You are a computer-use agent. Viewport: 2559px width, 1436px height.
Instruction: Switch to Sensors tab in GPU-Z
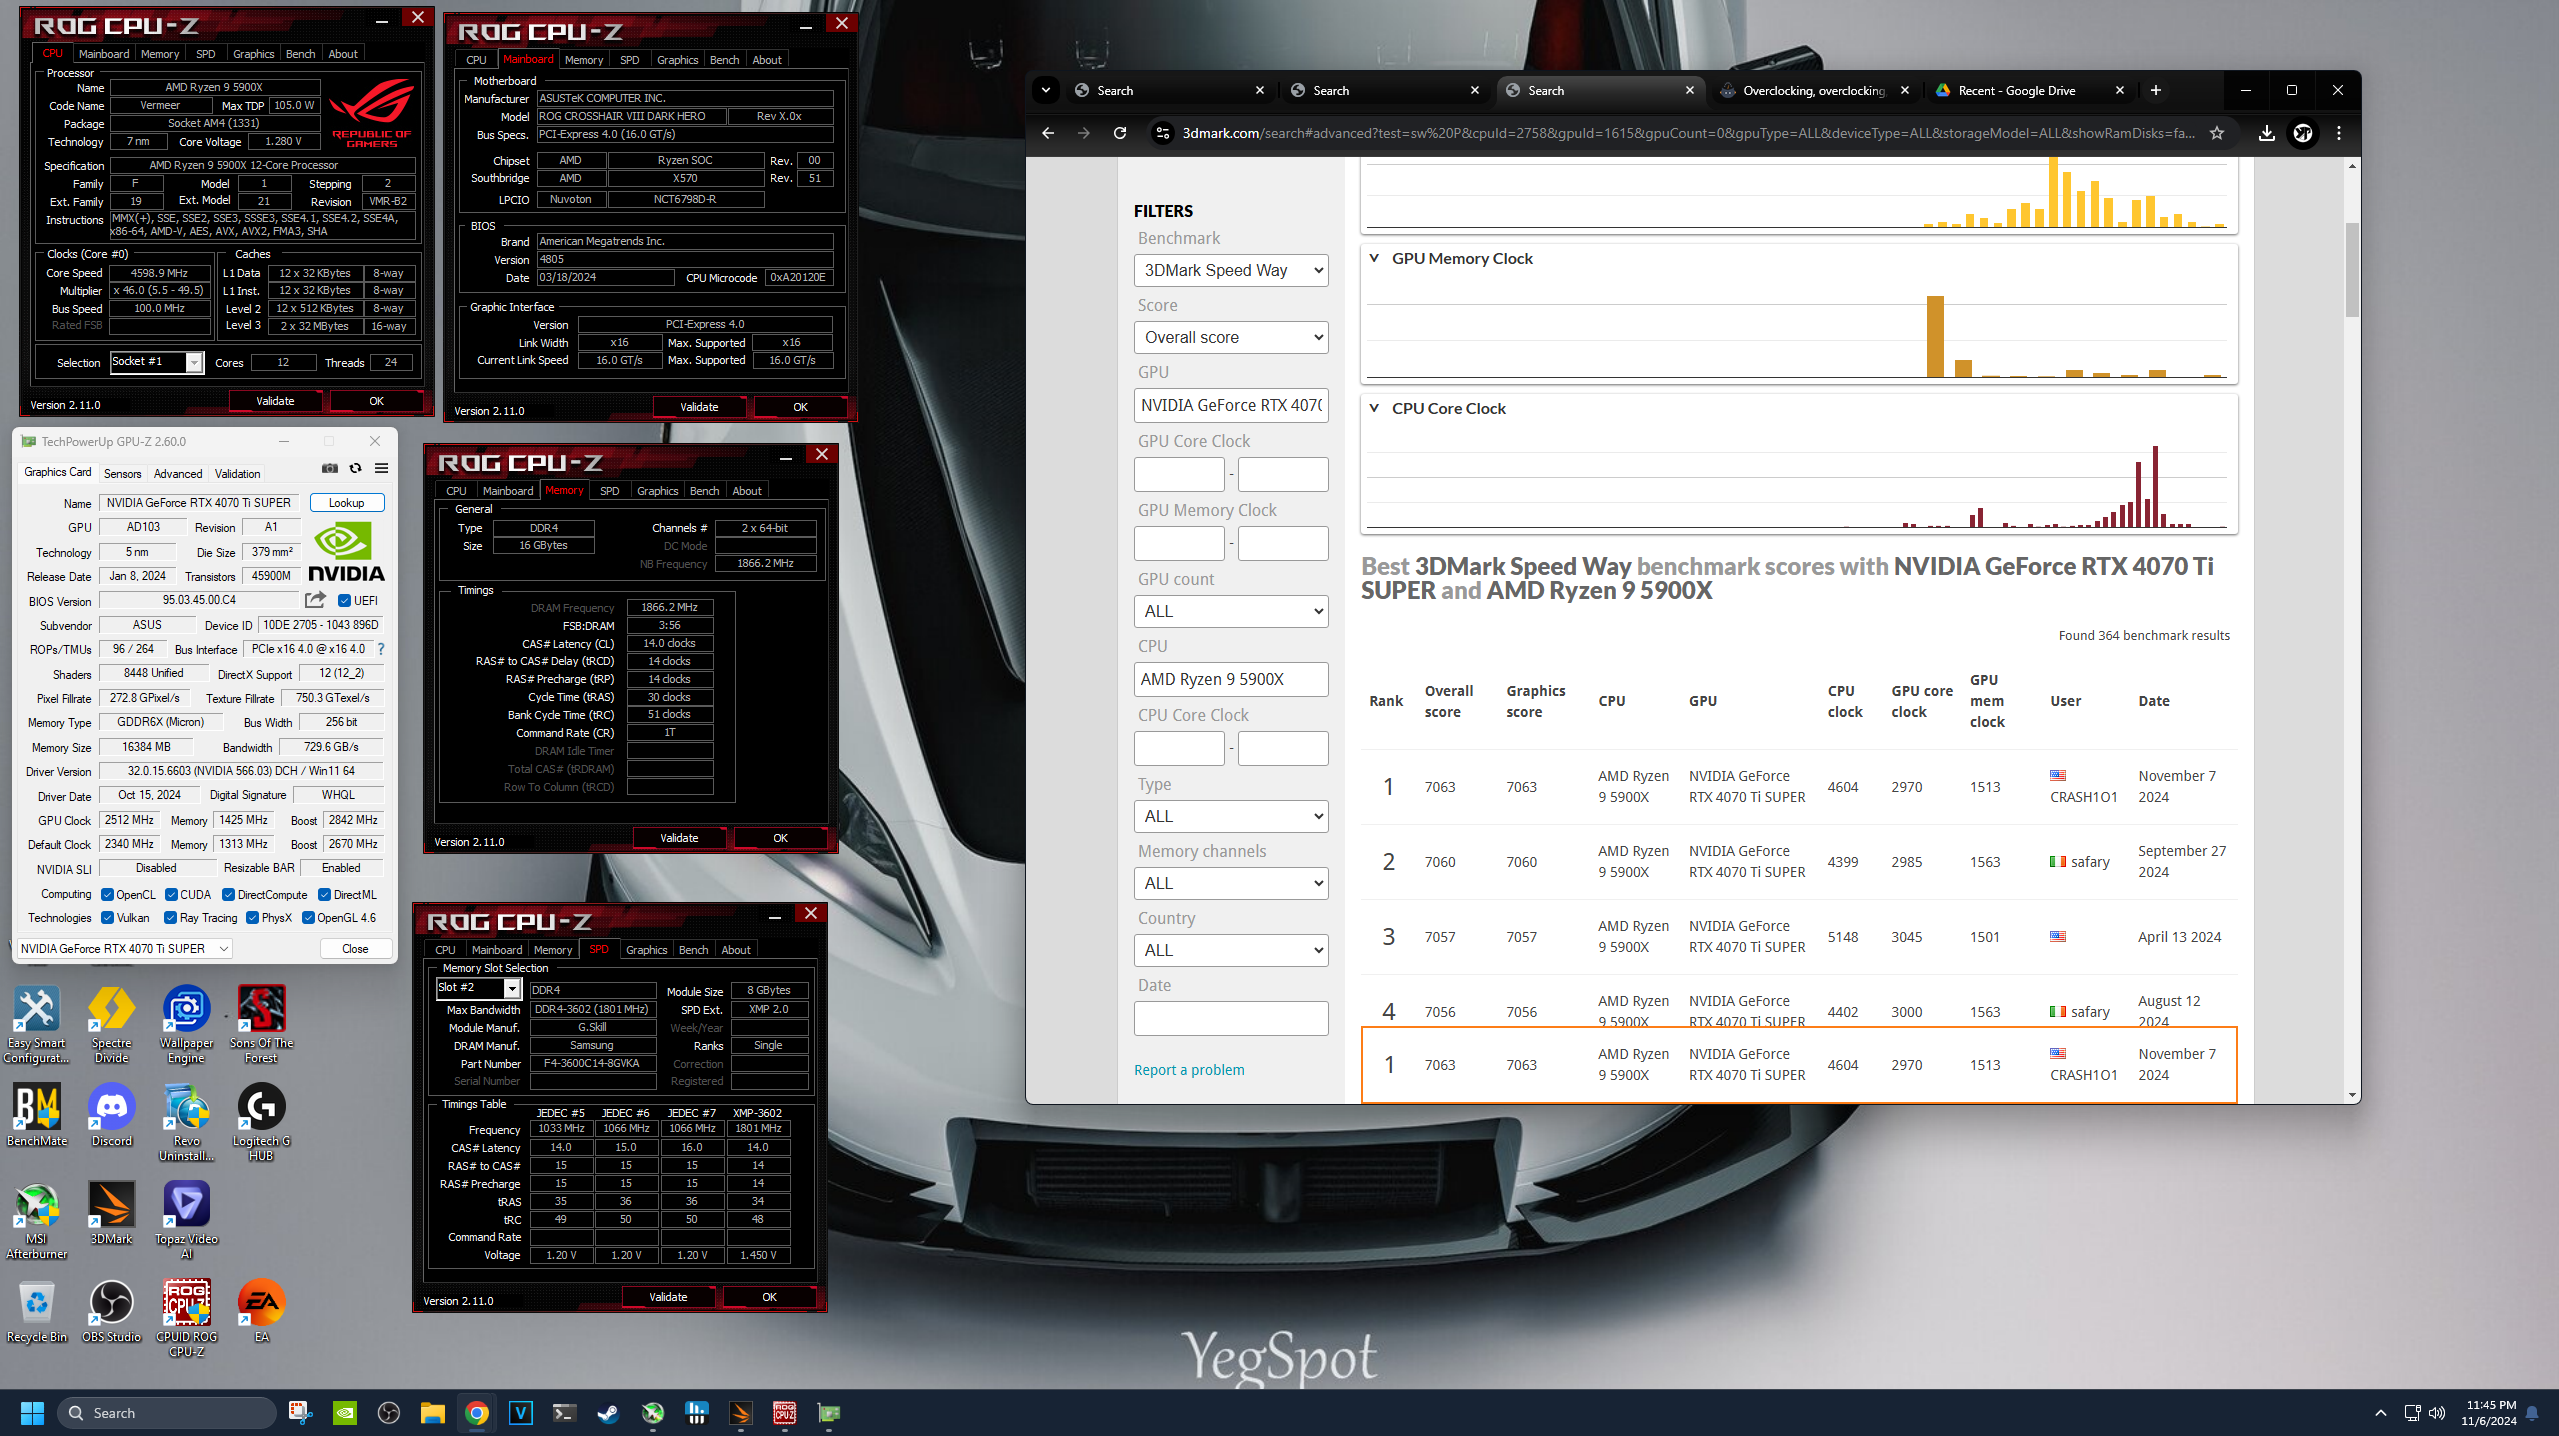click(x=123, y=474)
